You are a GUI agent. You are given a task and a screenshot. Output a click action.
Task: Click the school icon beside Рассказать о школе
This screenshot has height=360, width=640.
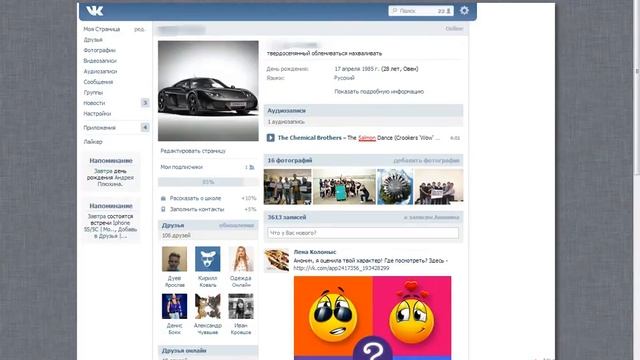[163, 198]
